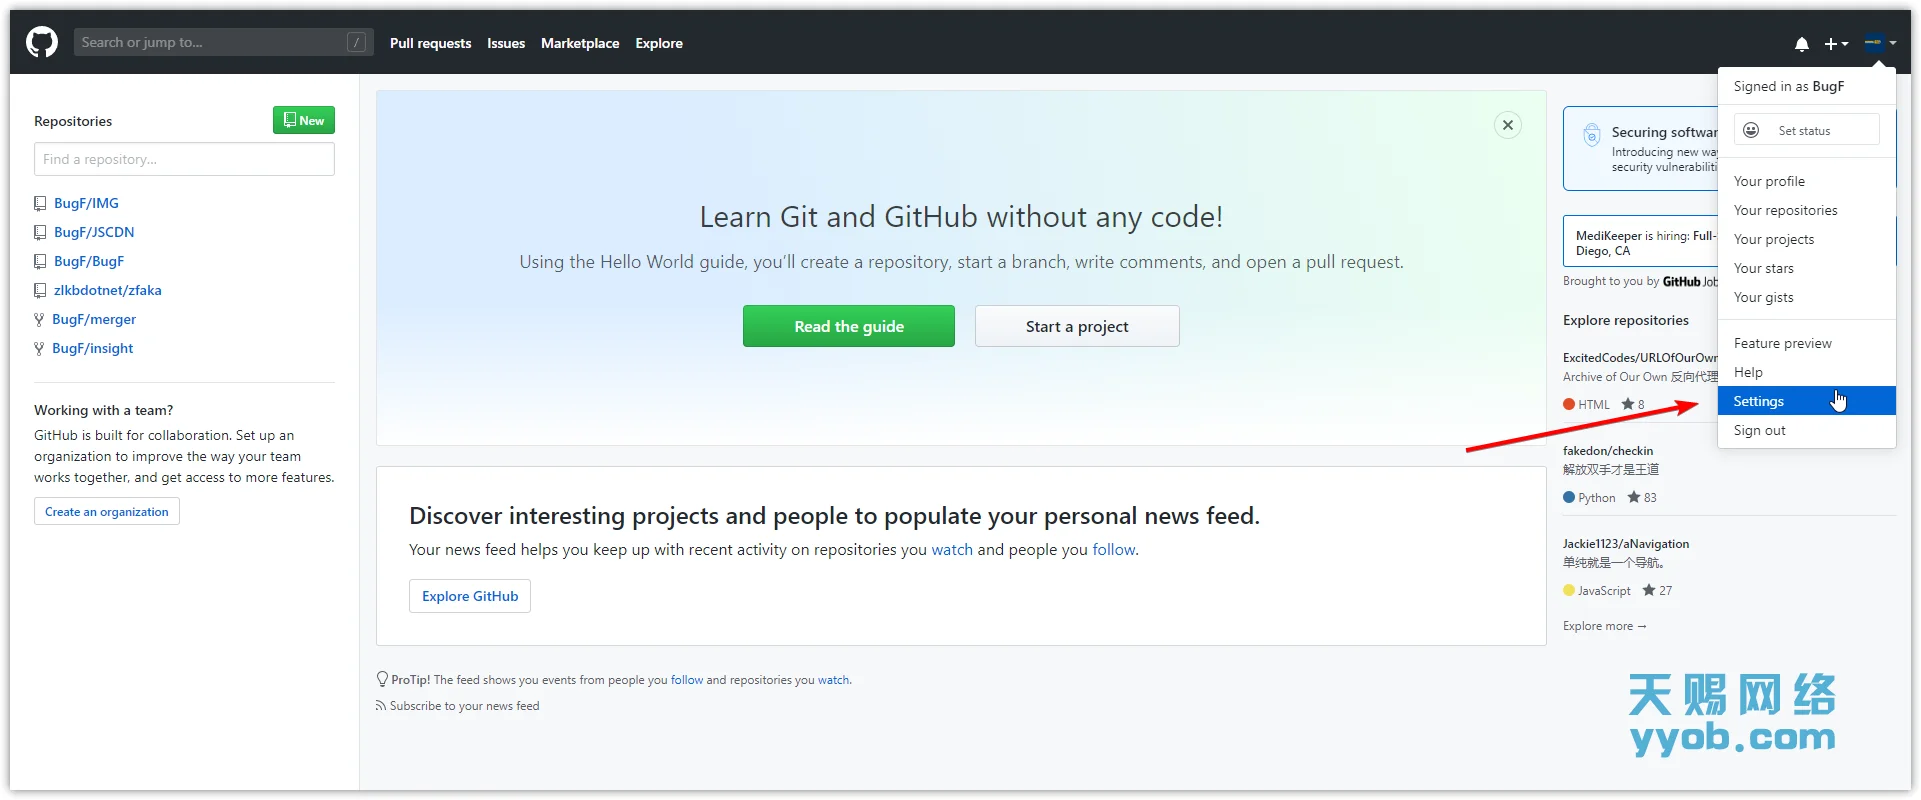Open the MediKeeper is hiring job ad
The height and width of the screenshot is (800, 1921).
(1641, 243)
